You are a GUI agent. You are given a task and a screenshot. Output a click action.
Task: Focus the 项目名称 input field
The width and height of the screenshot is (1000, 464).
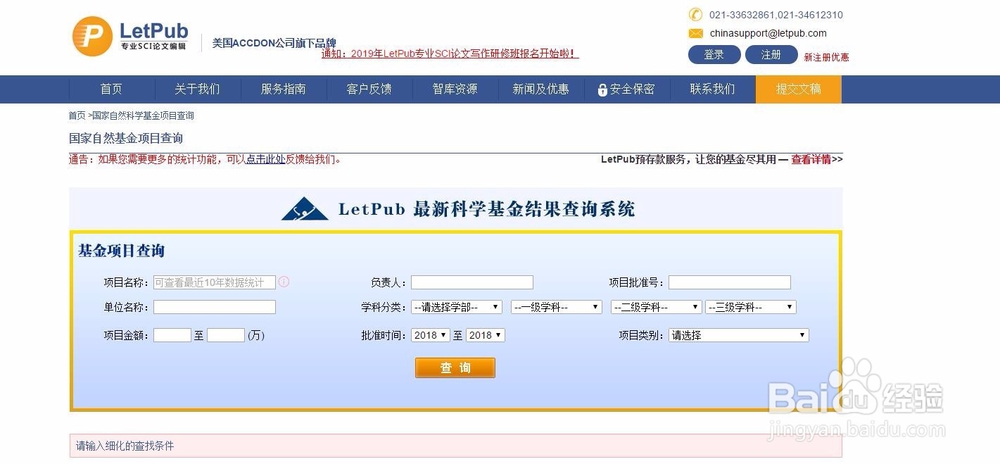[x=214, y=282]
